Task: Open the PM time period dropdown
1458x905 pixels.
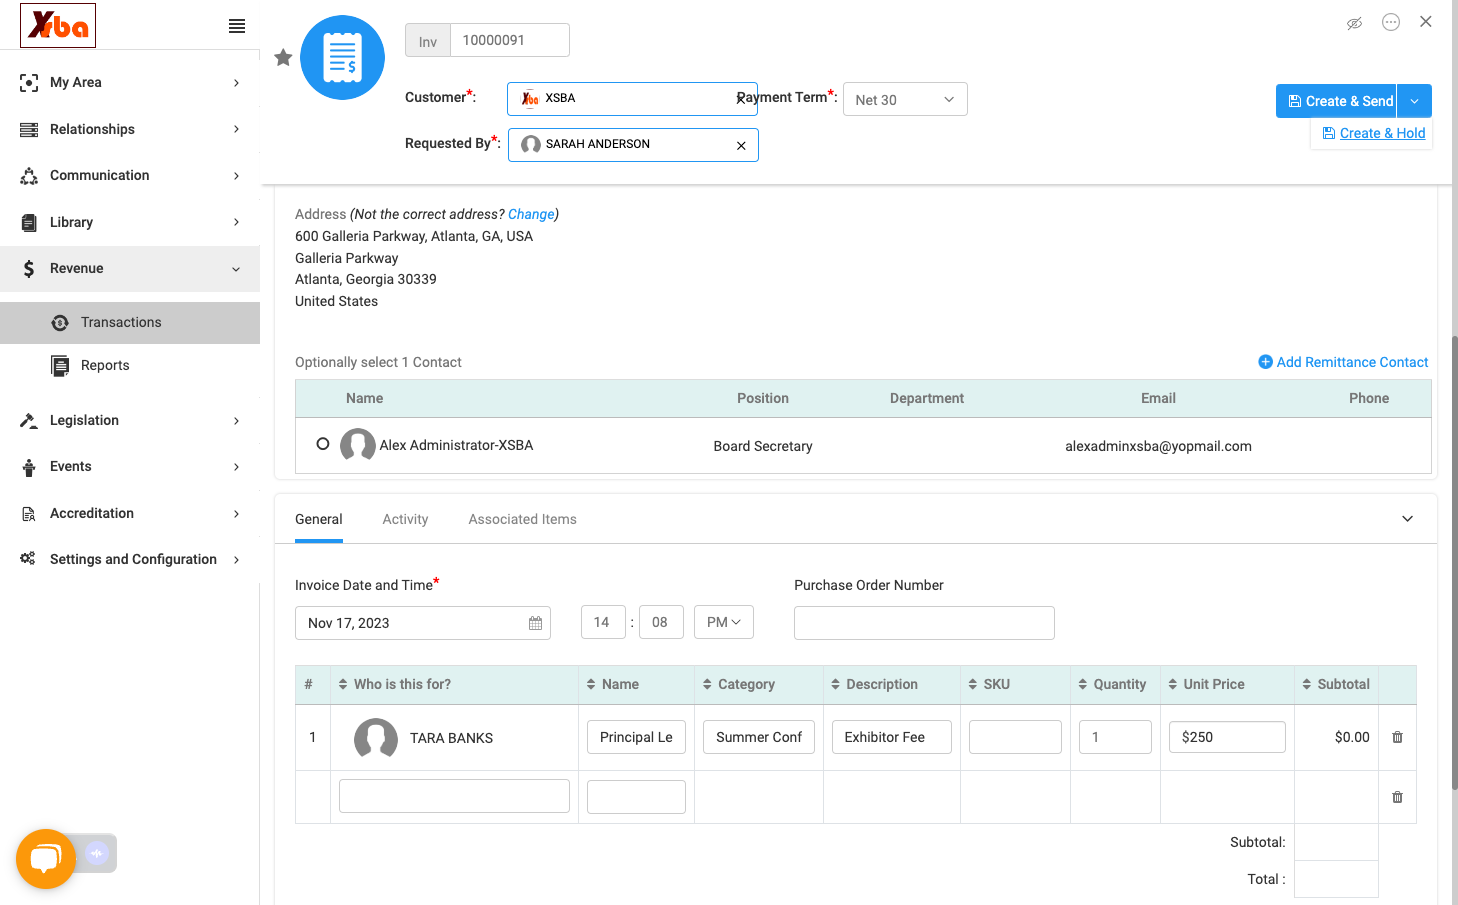Action: click(723, 622)
